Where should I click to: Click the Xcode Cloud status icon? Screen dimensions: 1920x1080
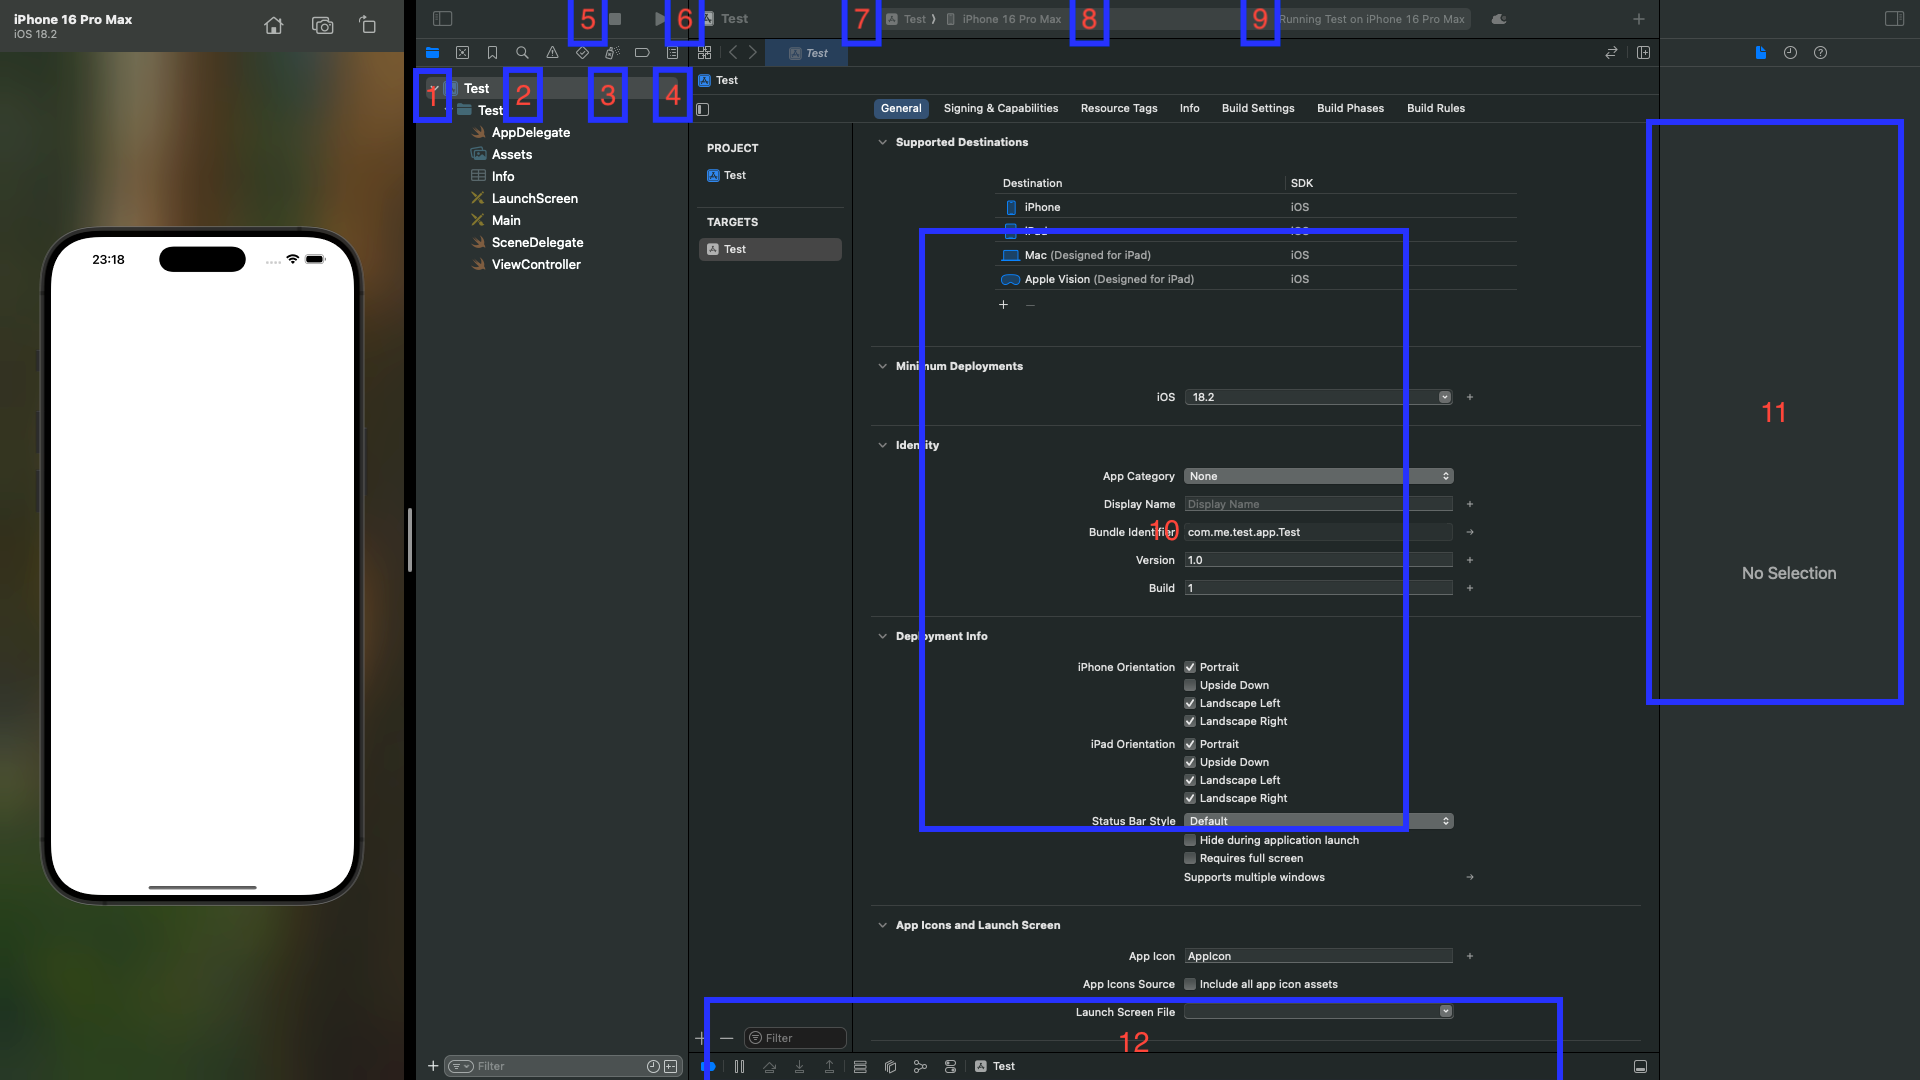tap(1499, 19)
